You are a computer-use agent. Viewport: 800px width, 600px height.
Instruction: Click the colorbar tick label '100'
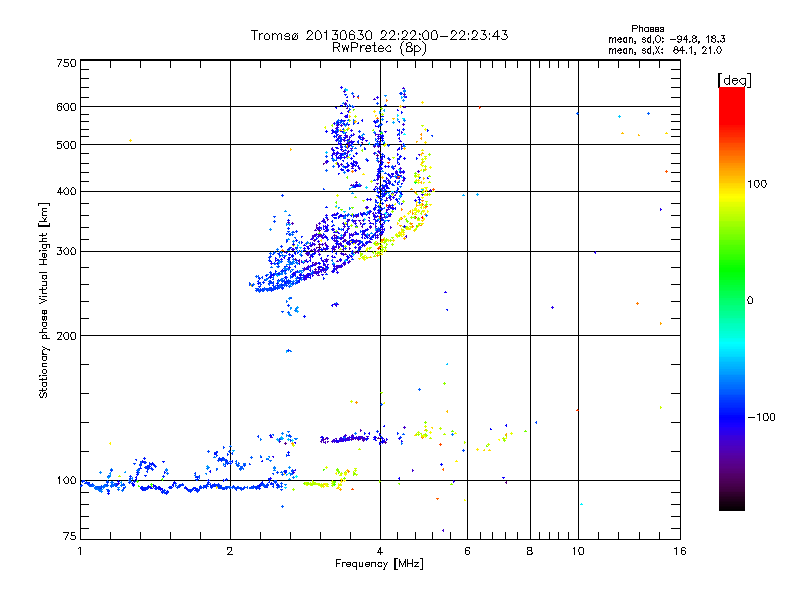(757, 184)
